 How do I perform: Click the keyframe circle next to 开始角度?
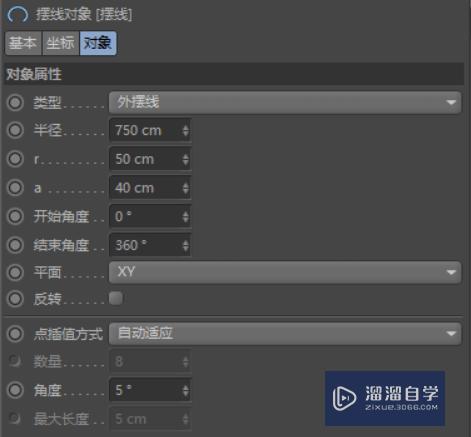[15, 217]
